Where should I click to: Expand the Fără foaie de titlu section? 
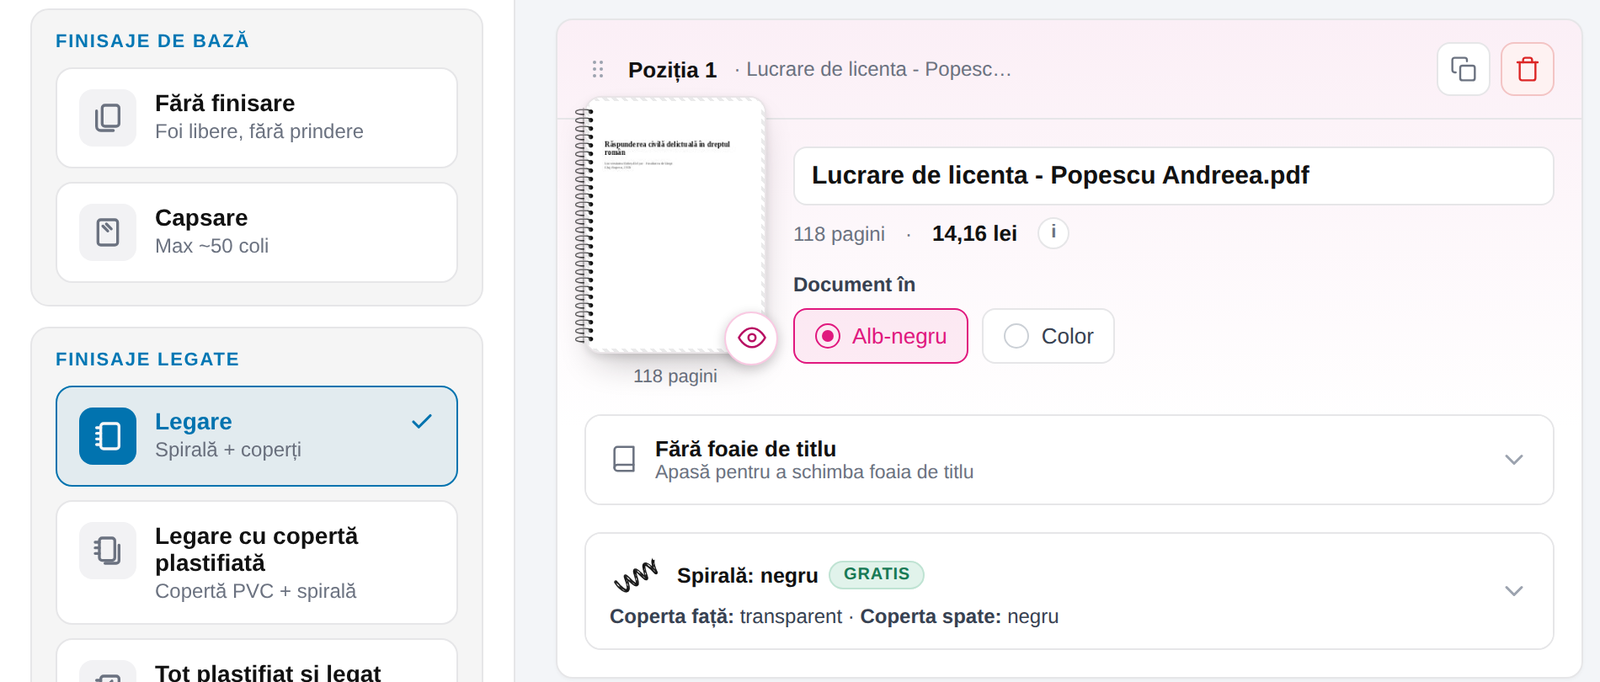(x=1069, y=460)
